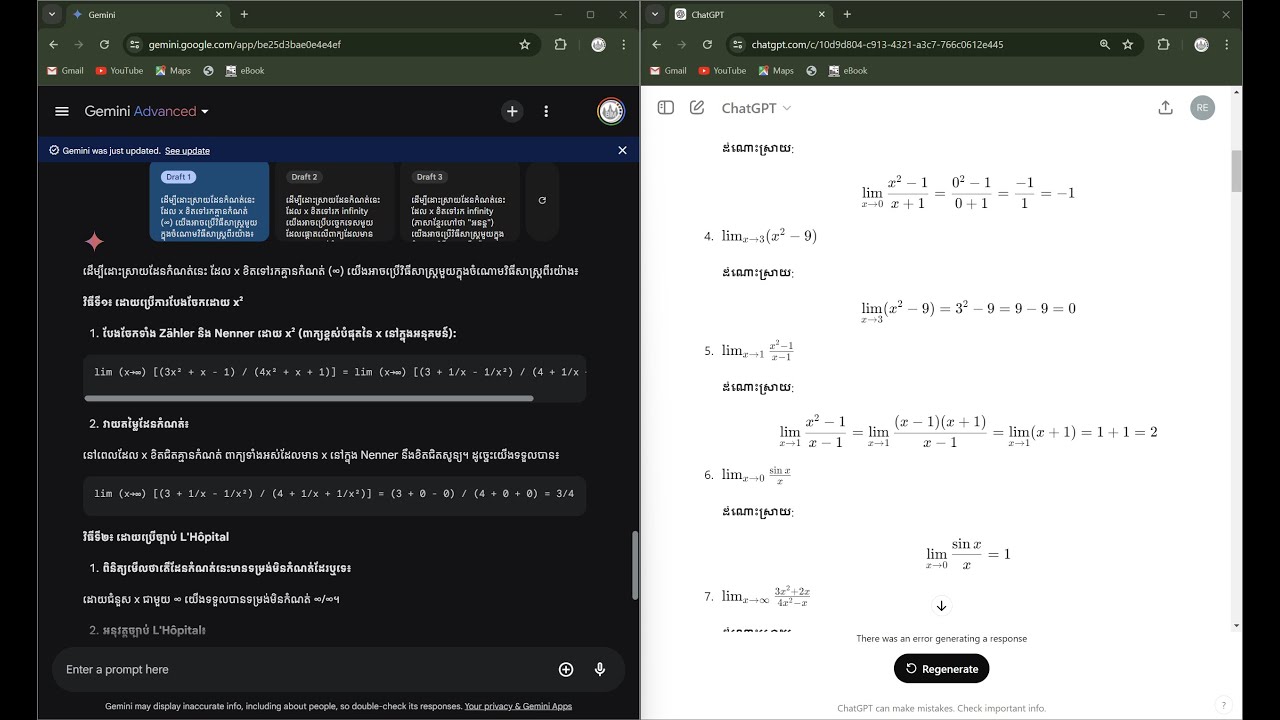
Task: Bookmark the Gemini page star icon
Action: click(x=525, y=45)
